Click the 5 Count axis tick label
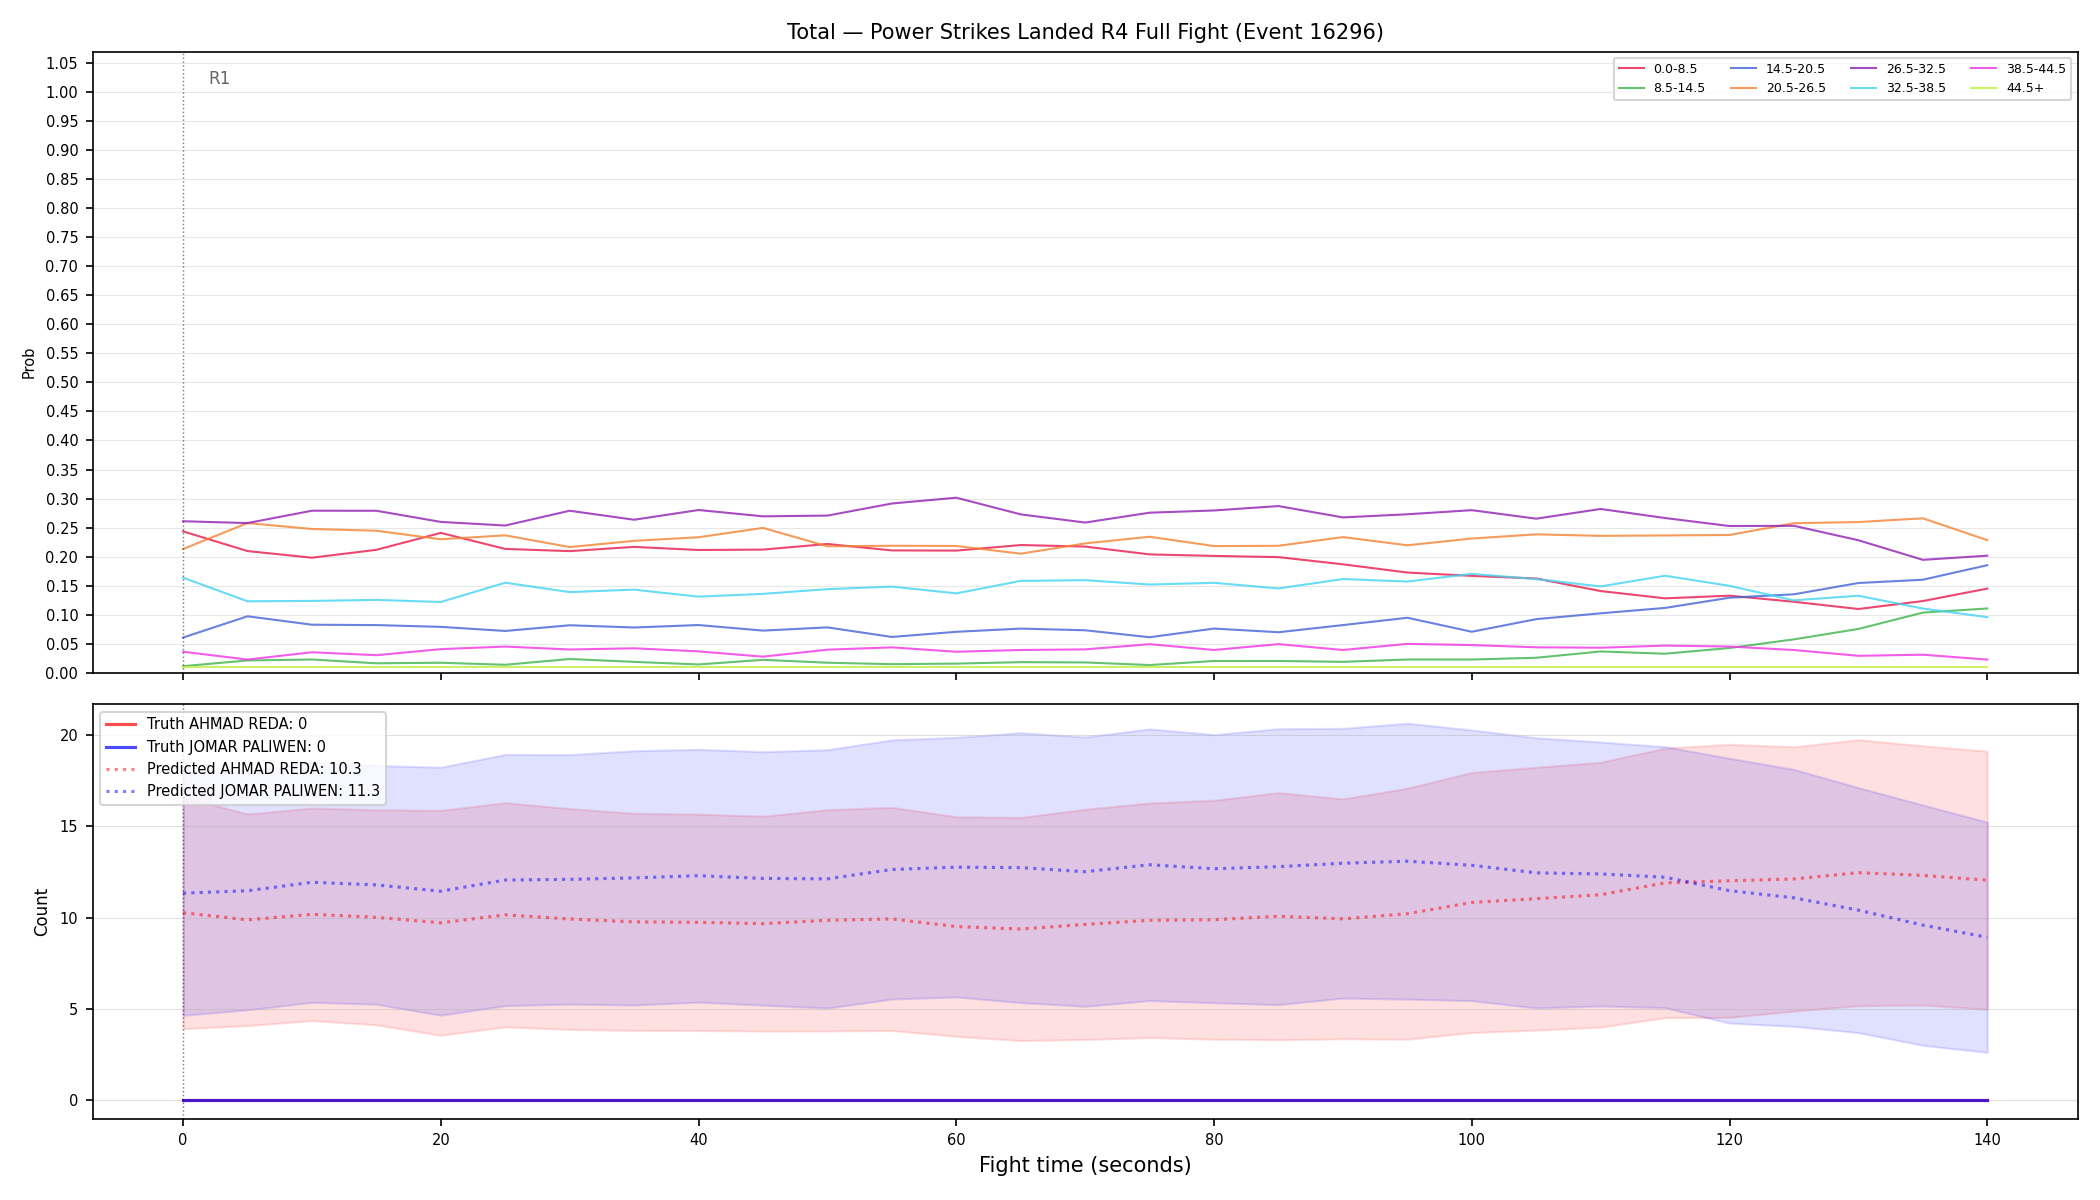Image resolution: width=2100 pixels, height=1200 pixels. [x=74, y=1010]
